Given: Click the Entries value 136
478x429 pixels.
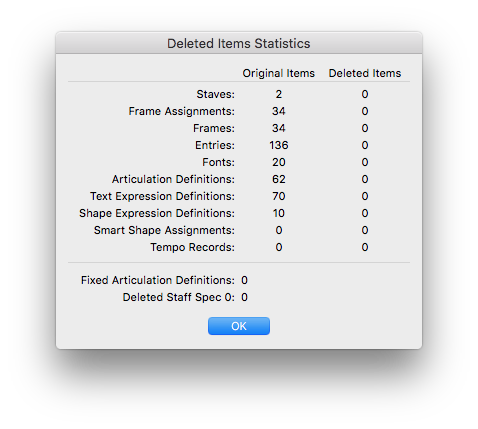Looking at the screenshot, I should click(279, 145).
